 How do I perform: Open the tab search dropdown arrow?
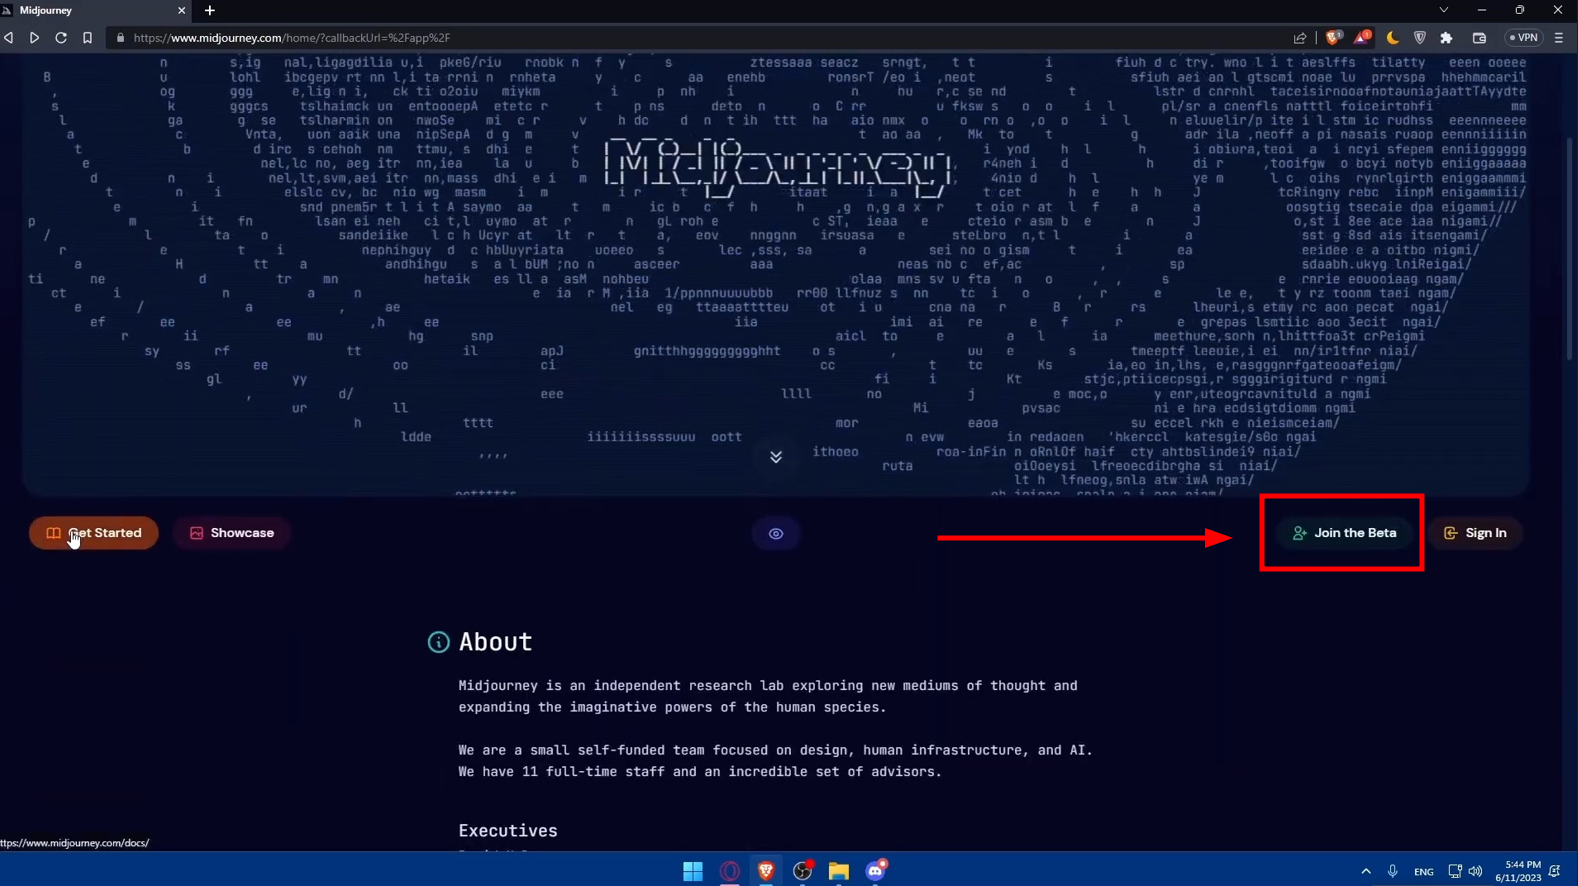tap(1443, 10)
